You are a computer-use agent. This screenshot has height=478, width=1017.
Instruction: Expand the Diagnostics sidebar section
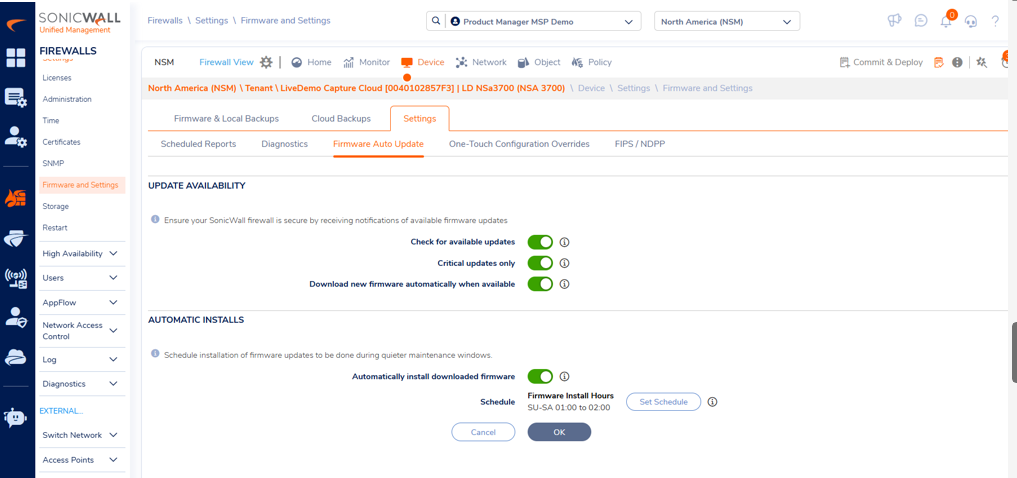[80, 384]
